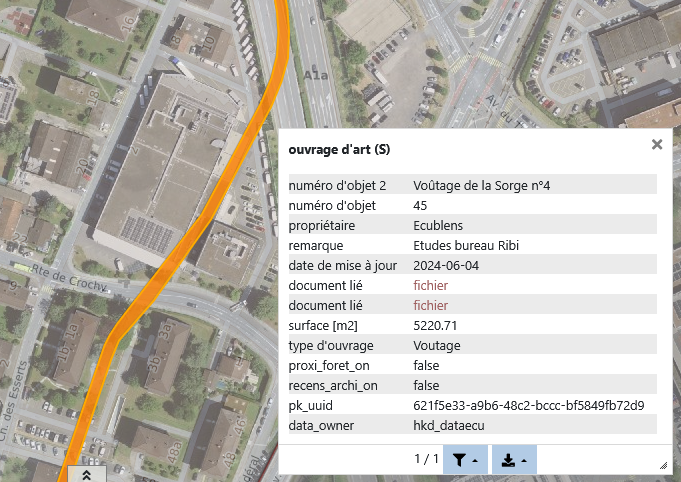Open the download export dropdown
Viewport: 681px width, 482px height.
(x=513, y=459)
